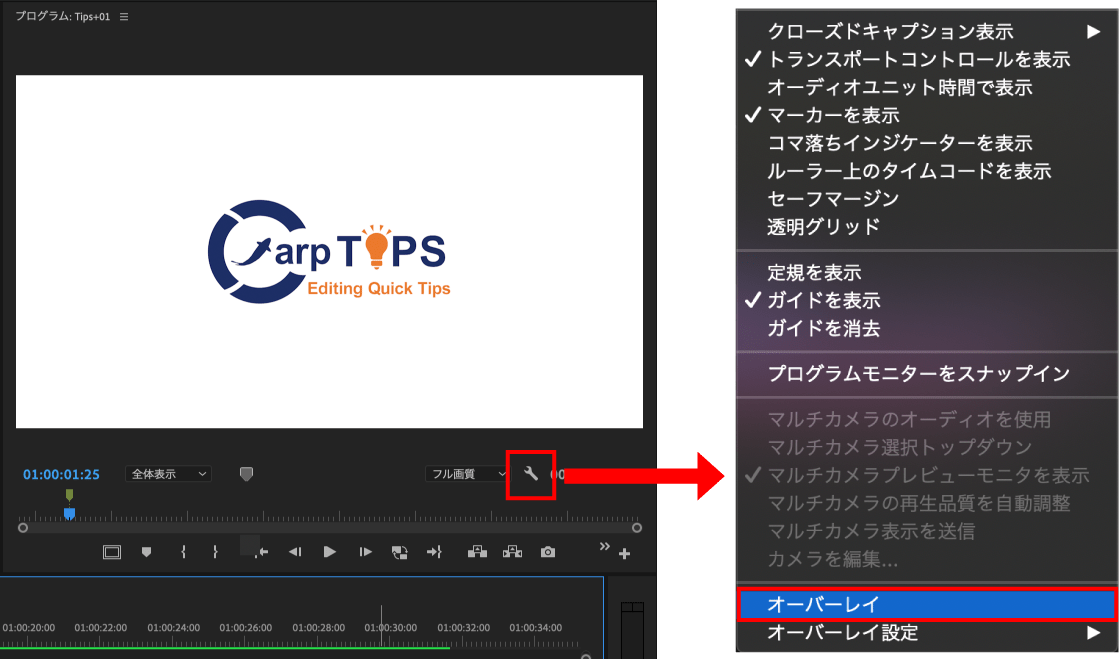
Task: Open the button editor plus icon
Action: (x=624, y=553)
